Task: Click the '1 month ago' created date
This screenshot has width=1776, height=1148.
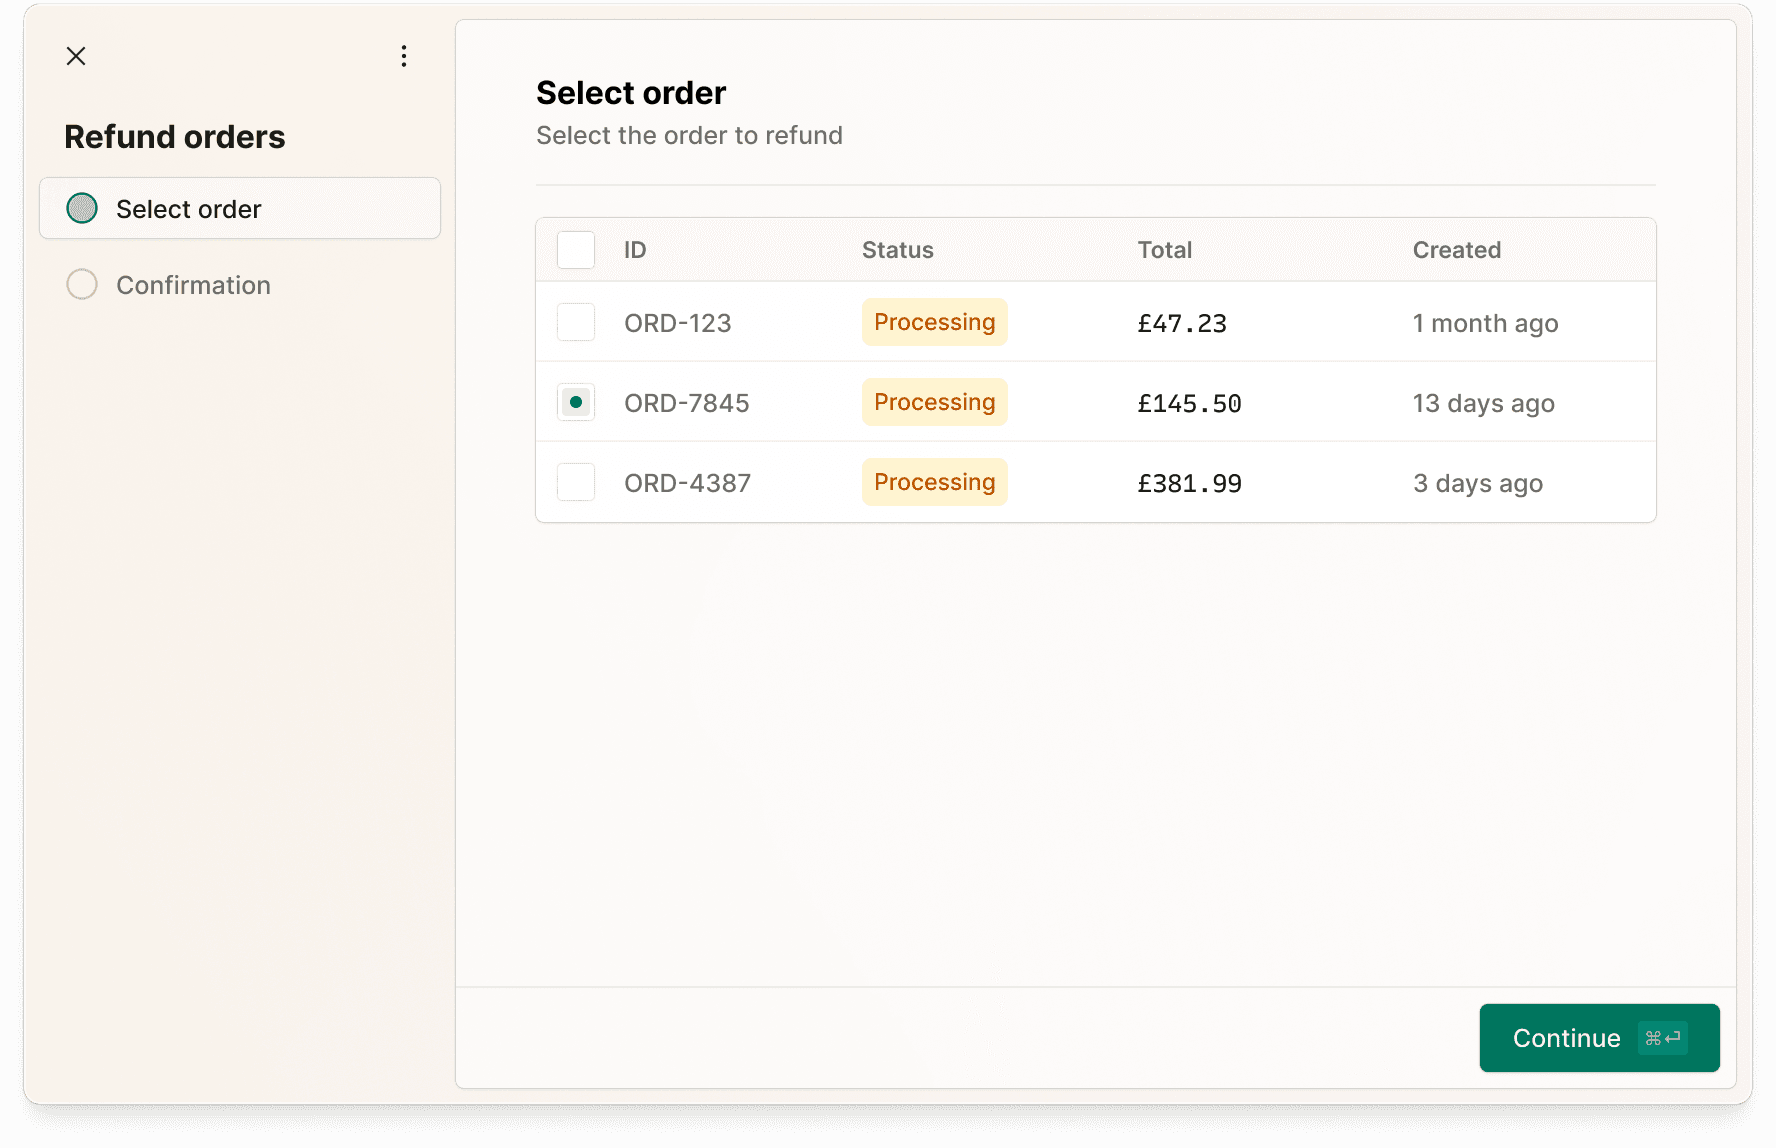Action: click(x=1485, y=323)
